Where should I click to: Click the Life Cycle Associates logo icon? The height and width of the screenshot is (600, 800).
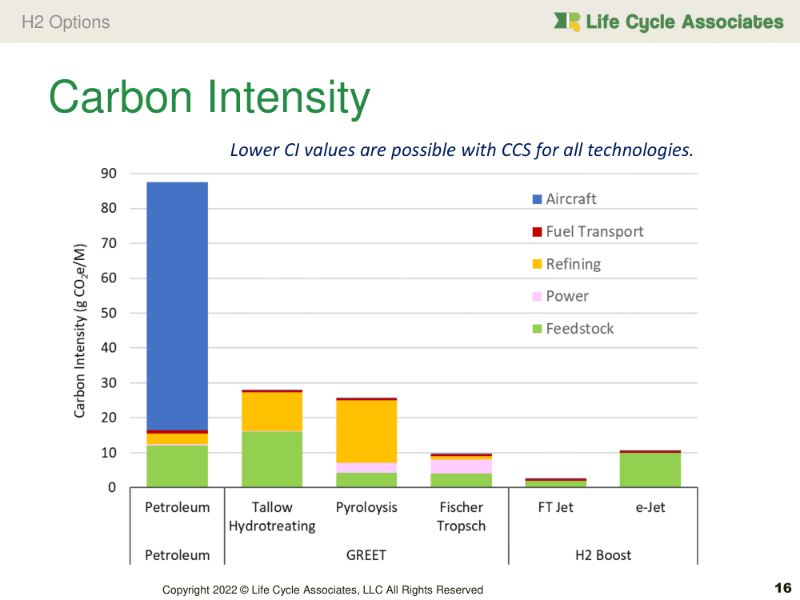[567, 21]
